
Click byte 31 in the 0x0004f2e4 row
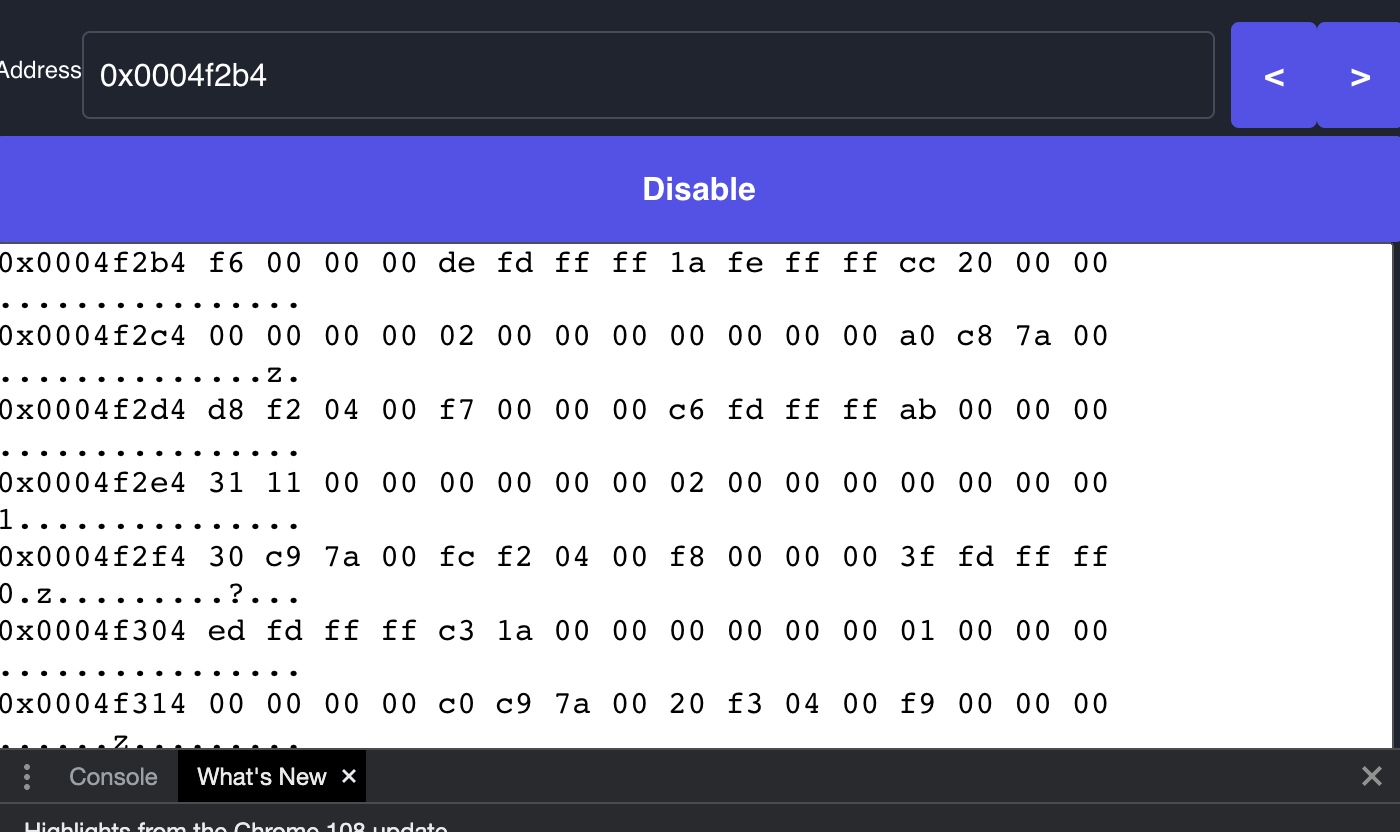click(x=227, y=483)
